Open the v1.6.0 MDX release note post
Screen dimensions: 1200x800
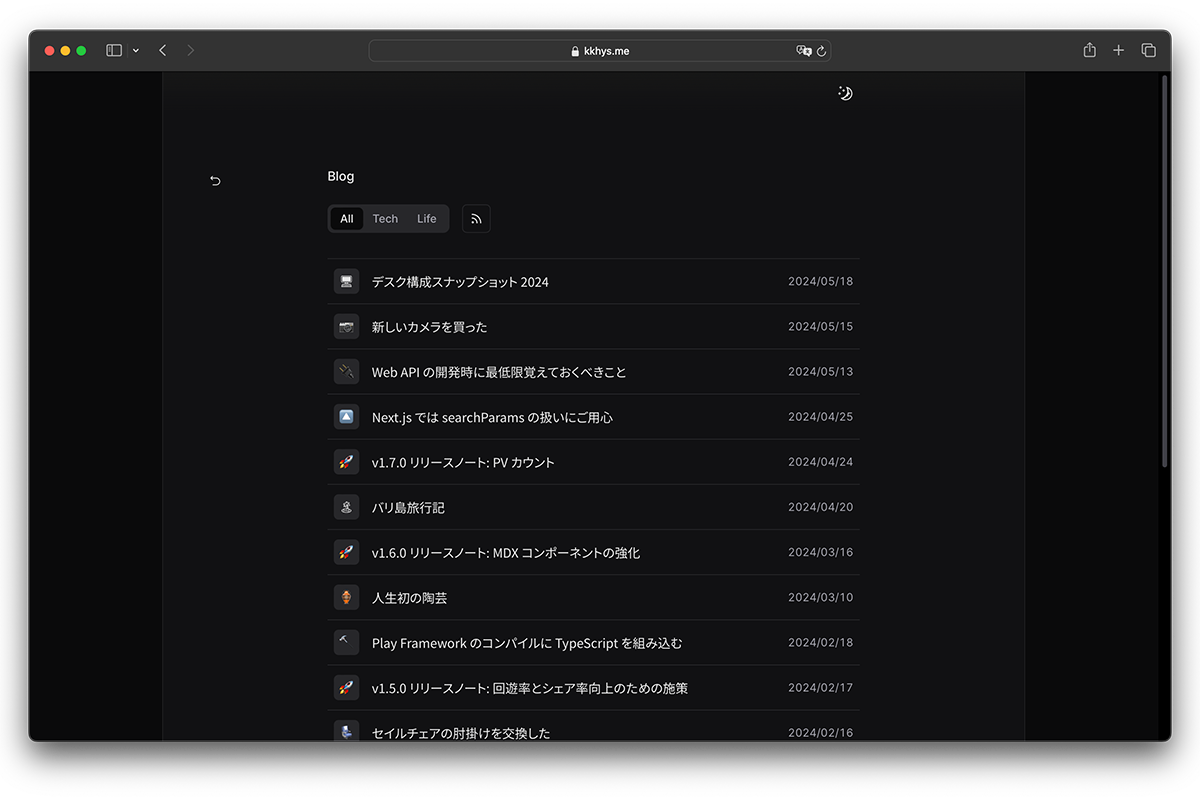507,551
